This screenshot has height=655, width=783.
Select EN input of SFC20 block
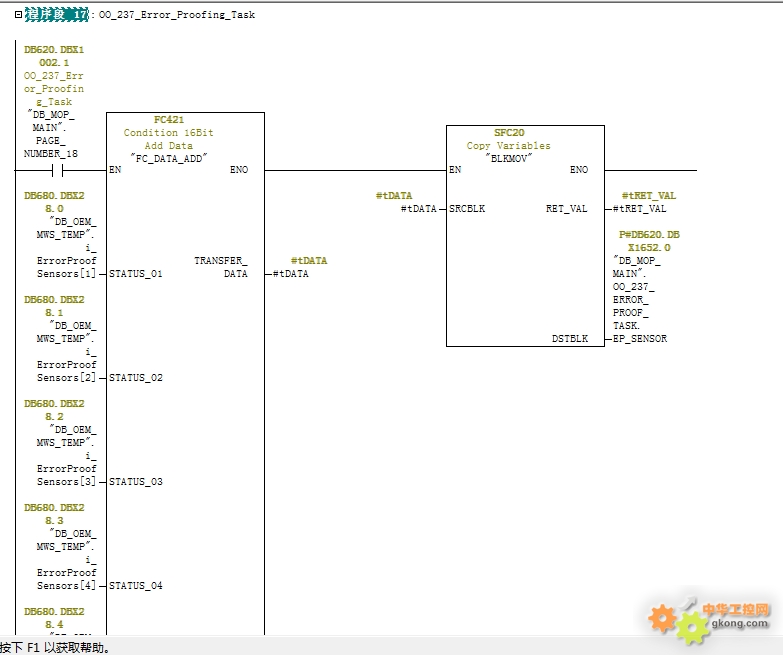[455, 170]
